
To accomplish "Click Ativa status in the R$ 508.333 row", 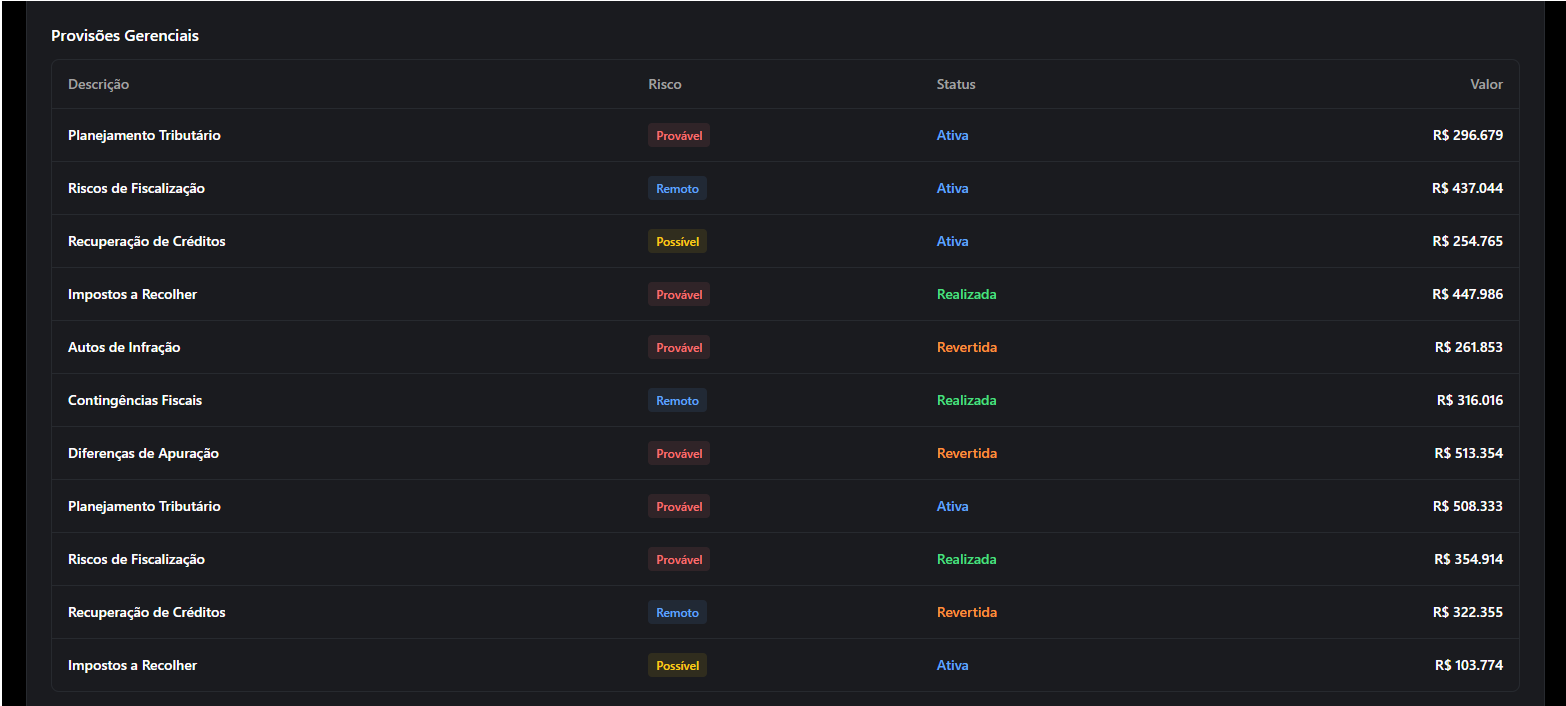I will point(952,507).
